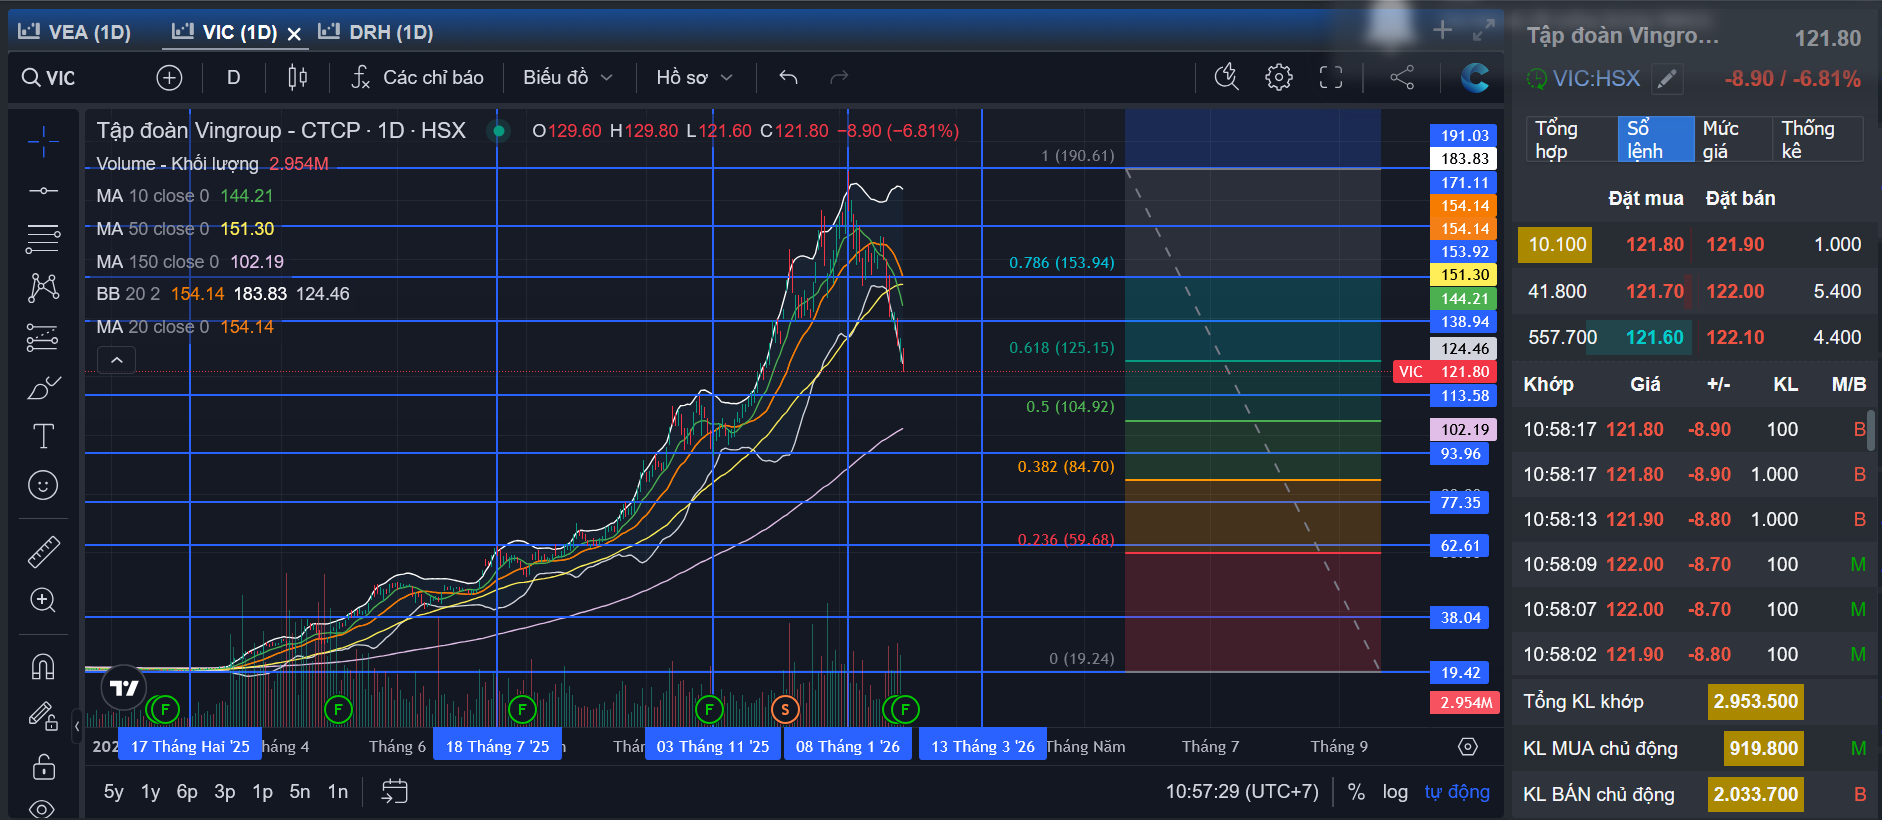This screenshot has width=1882, height=820.
Task: Click the BB 20 2 indicator legend
Action: point(223,294)
